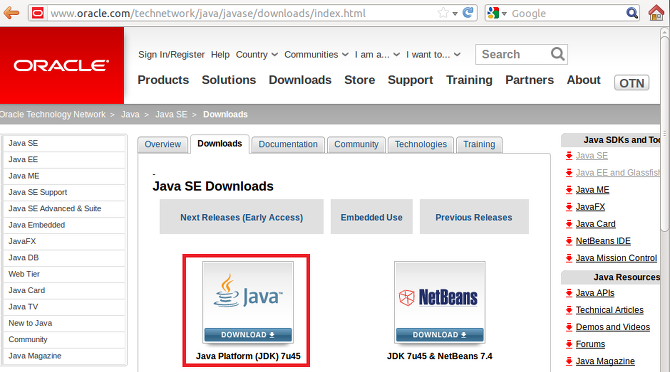The image size is (670, 372).
Task: Click Sign In/Register link
Action: (x=171, y=55)
